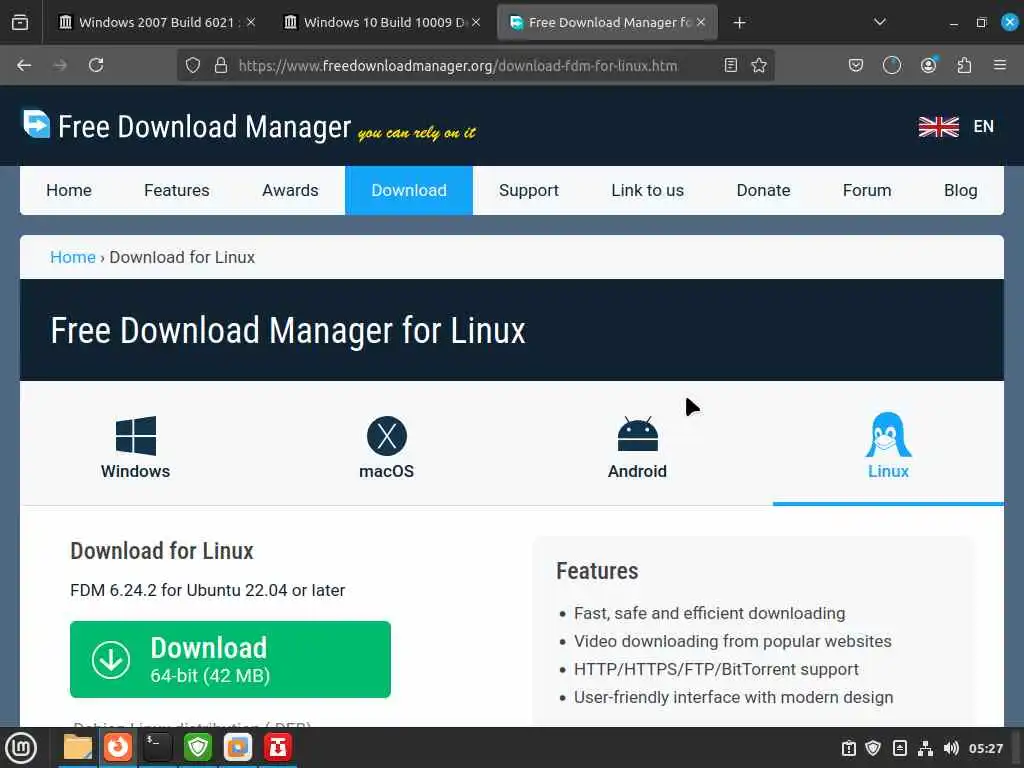Select the Linux penguin platform icon
This screenshot has width=1024, height=768.
[888, 434]
